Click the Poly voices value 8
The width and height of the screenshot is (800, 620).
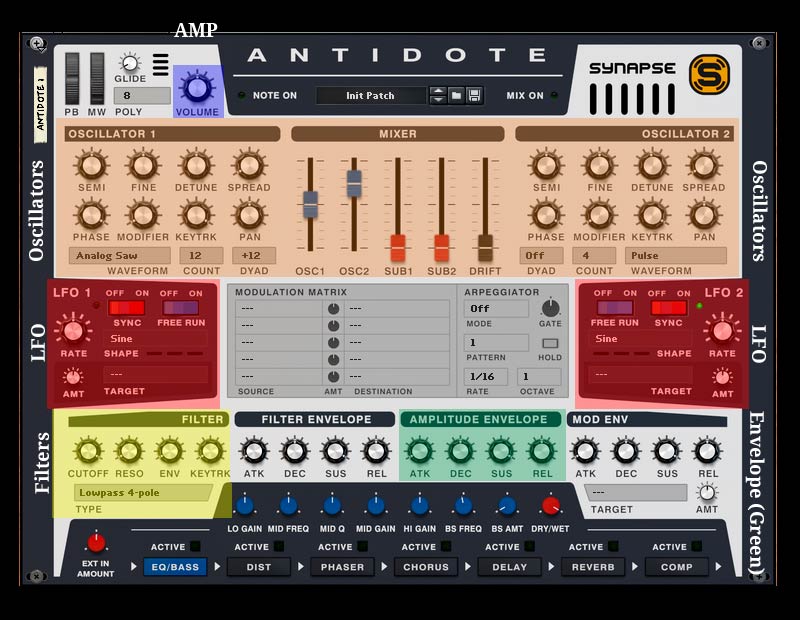point(142,95)
